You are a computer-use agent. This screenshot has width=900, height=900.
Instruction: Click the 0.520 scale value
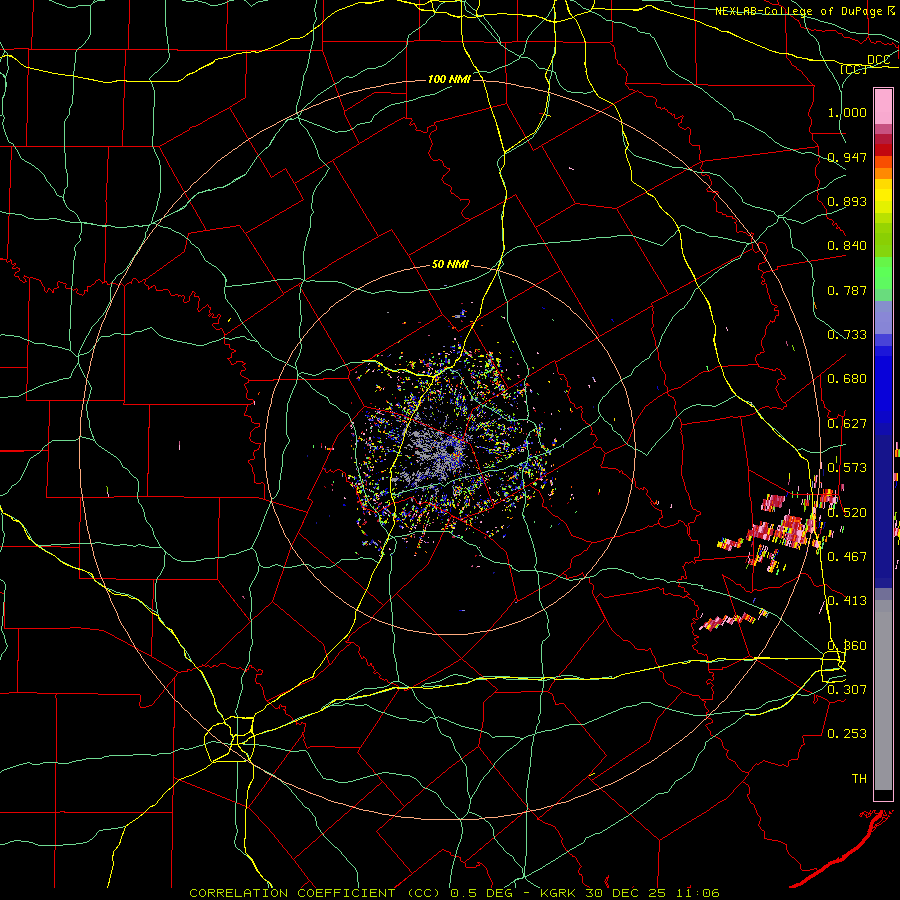(847, 513)
